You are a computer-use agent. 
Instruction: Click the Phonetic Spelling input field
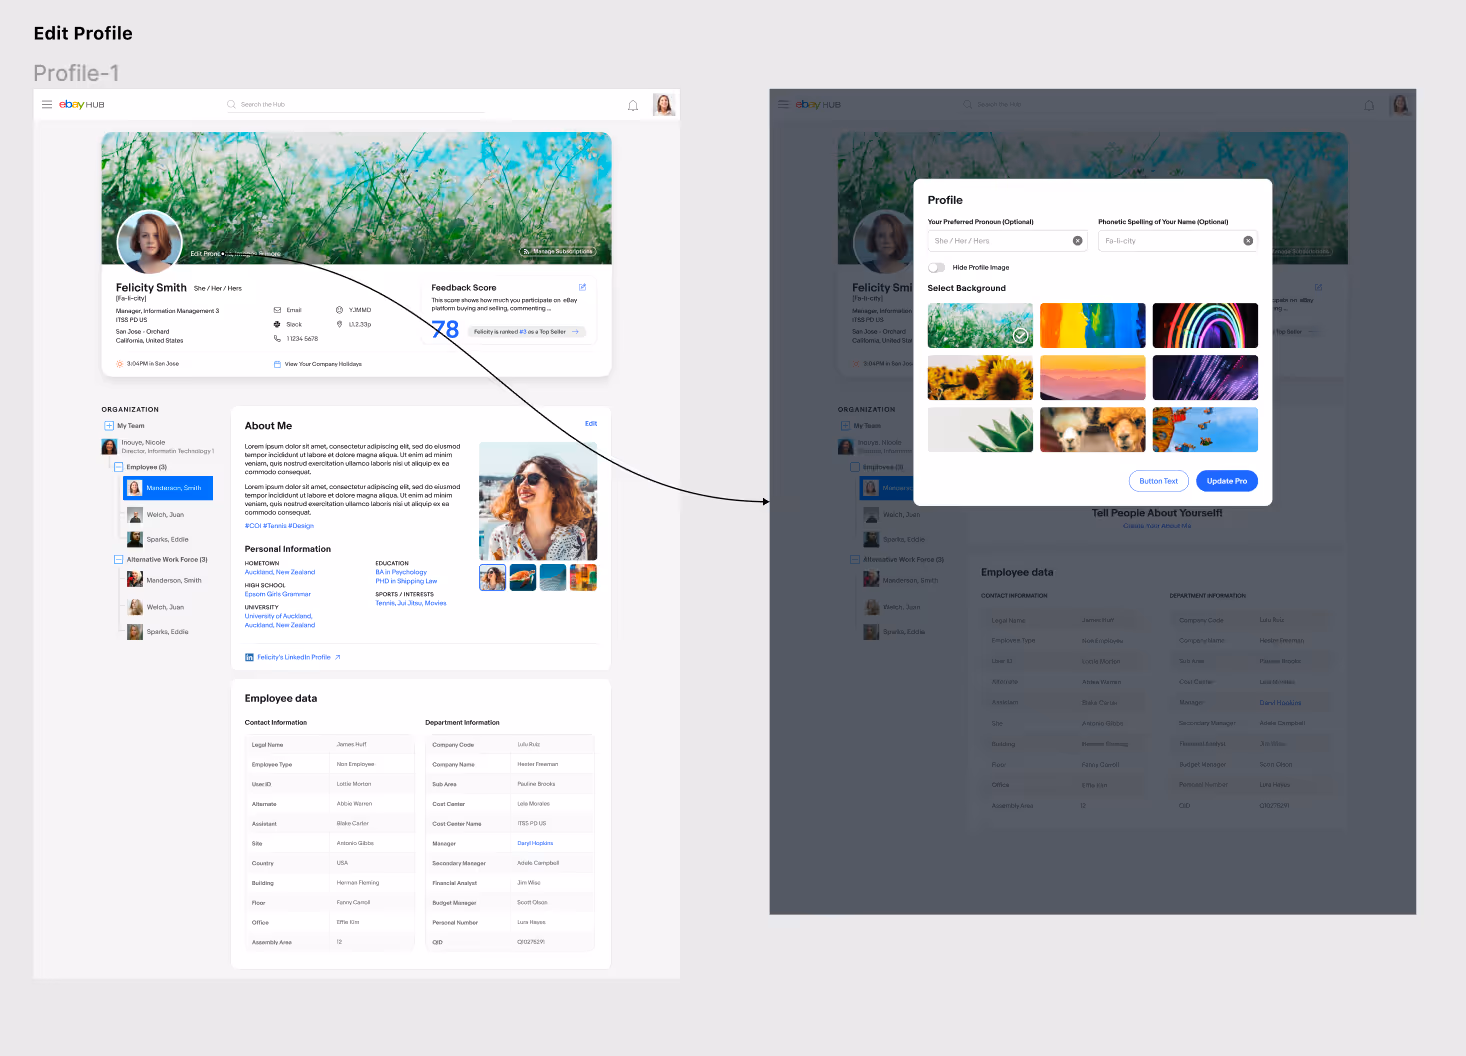pyautogui.click(x=1178, y=241)
